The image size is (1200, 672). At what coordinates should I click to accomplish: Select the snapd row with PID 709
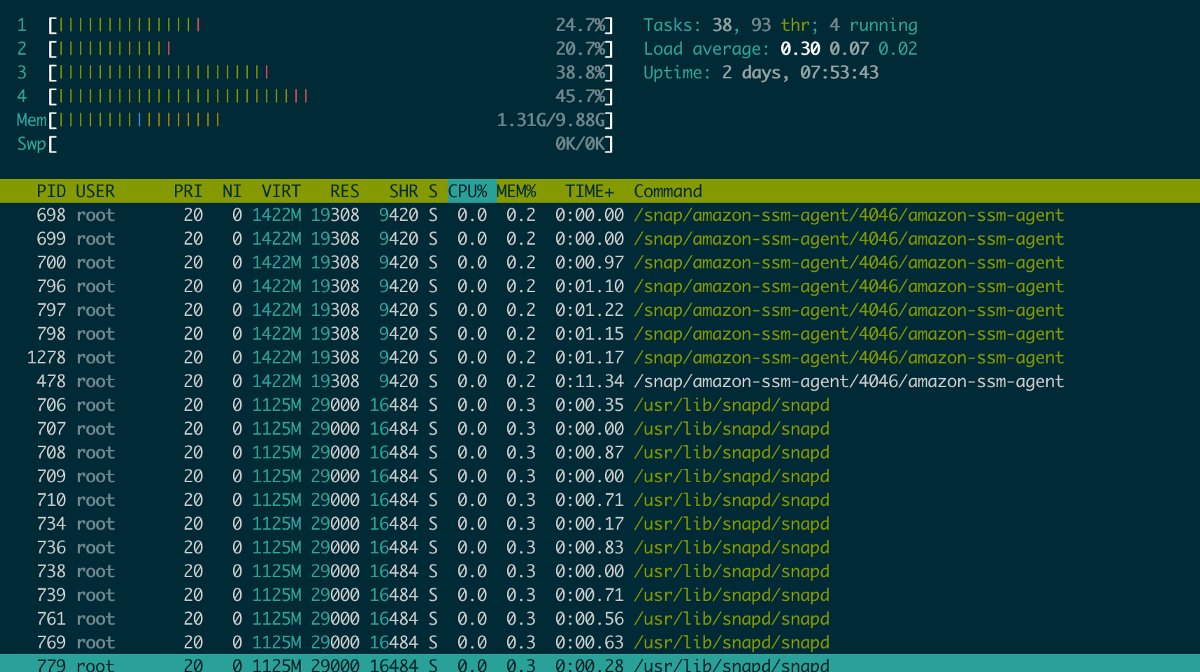(600, 476)
